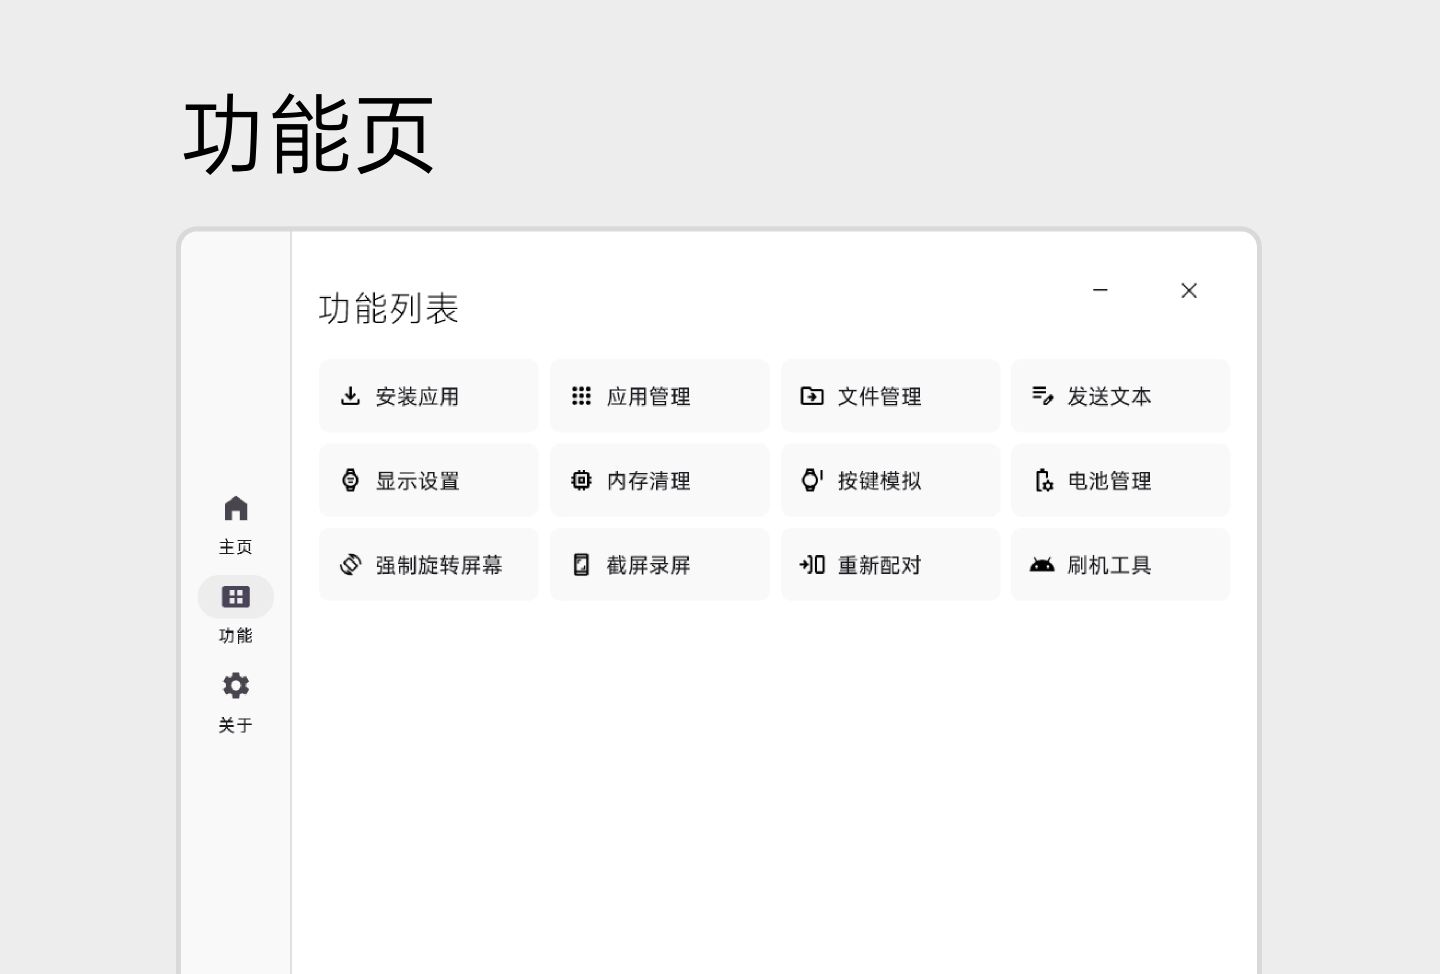Open the 内存清理 text label
1440x974 pixels.
point(648,481)
